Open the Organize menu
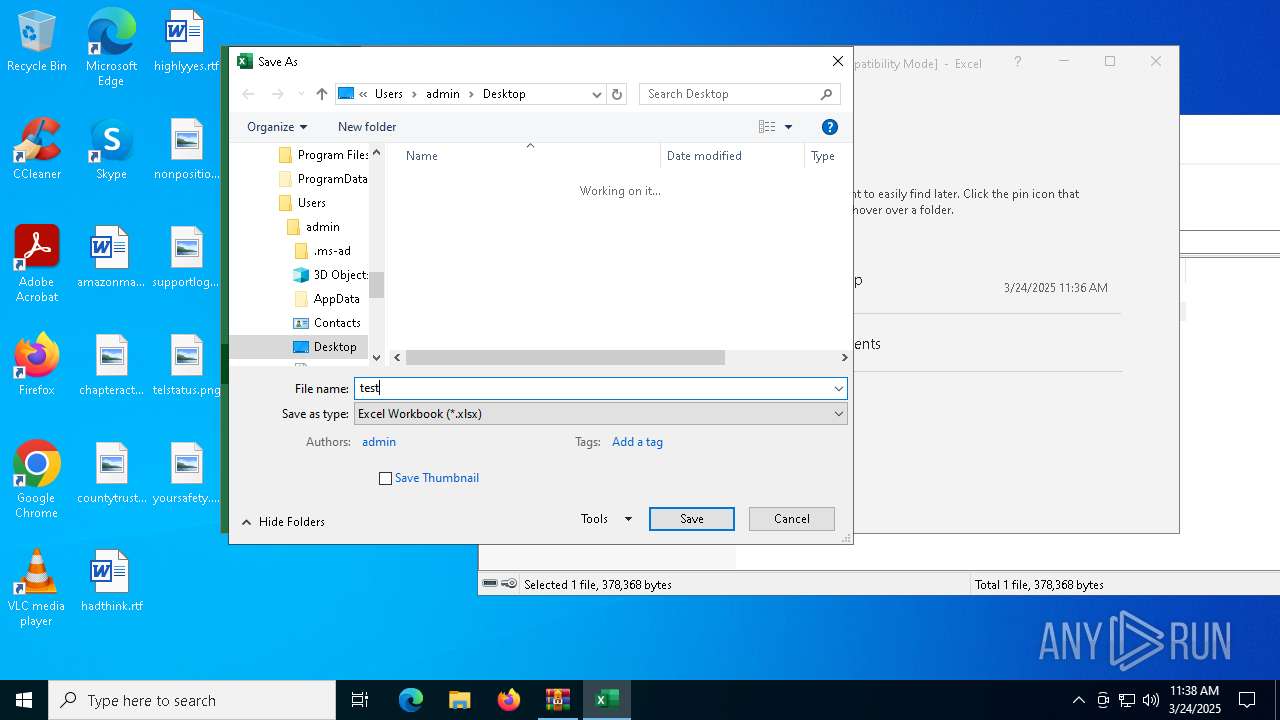 pos(277,127)
